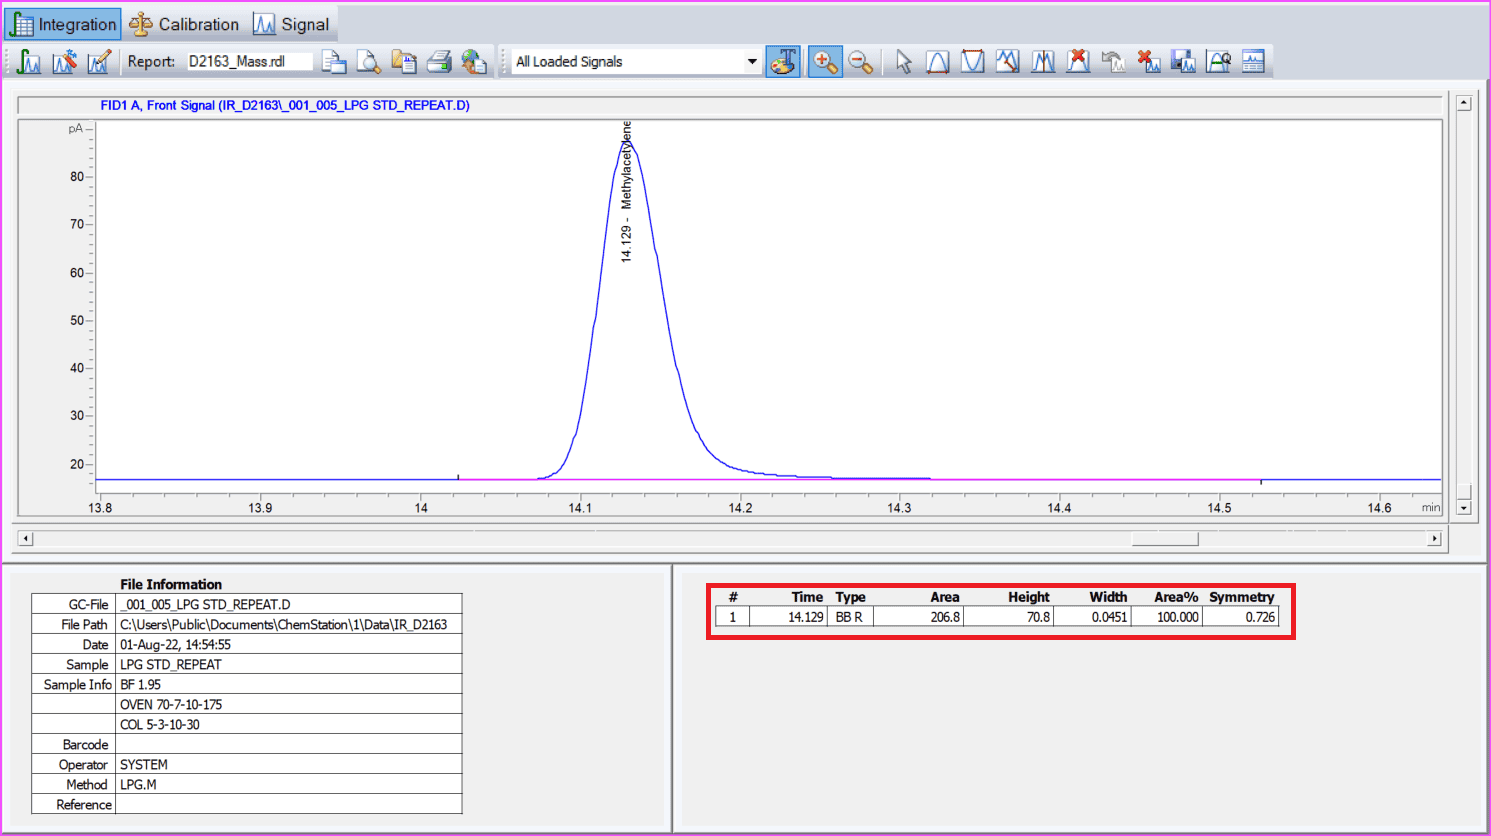The width and height of the screenshot is (1491, 836).
Task: Select the Undo manual integration icon
Action: tap(1112, 61)
